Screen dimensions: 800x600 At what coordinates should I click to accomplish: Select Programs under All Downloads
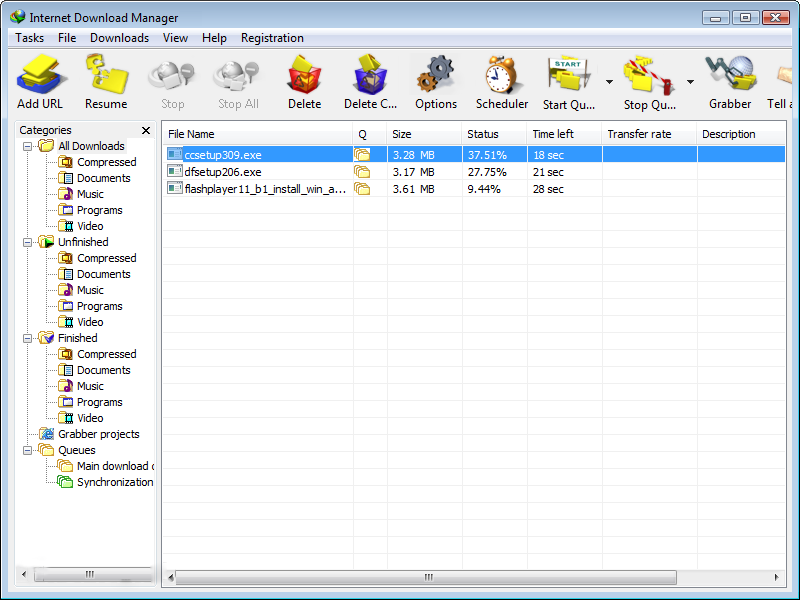99,210
